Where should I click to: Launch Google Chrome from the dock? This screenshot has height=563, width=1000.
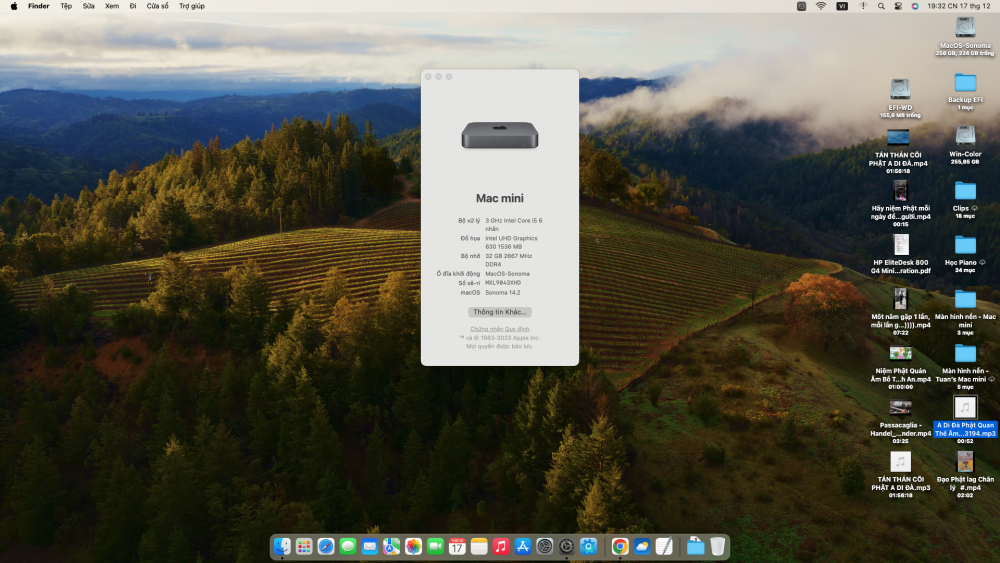coord(620,546)
